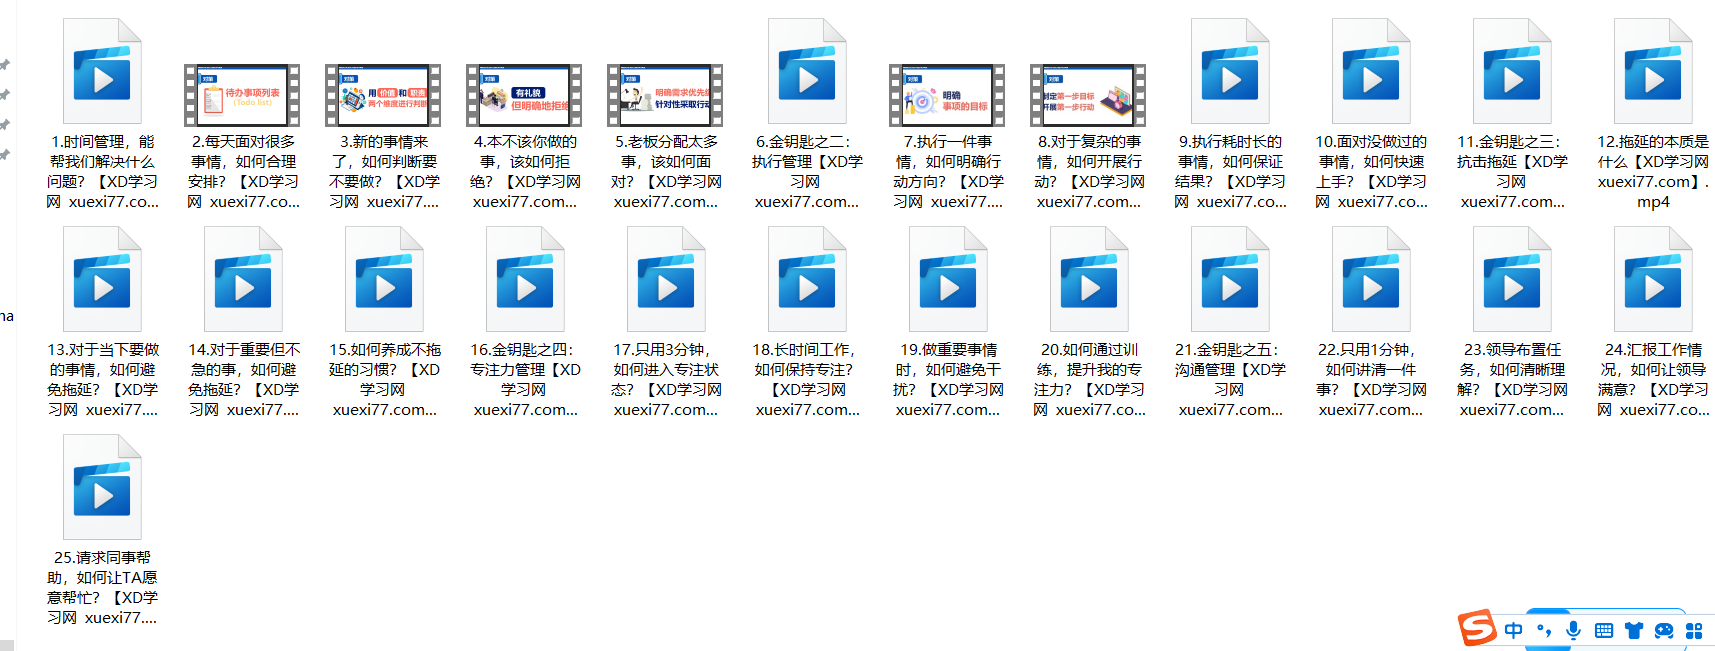Select the 25.请求同事帮助 video file
The height and width of the screenshot is (651, 1715).
tap(102, 488)
